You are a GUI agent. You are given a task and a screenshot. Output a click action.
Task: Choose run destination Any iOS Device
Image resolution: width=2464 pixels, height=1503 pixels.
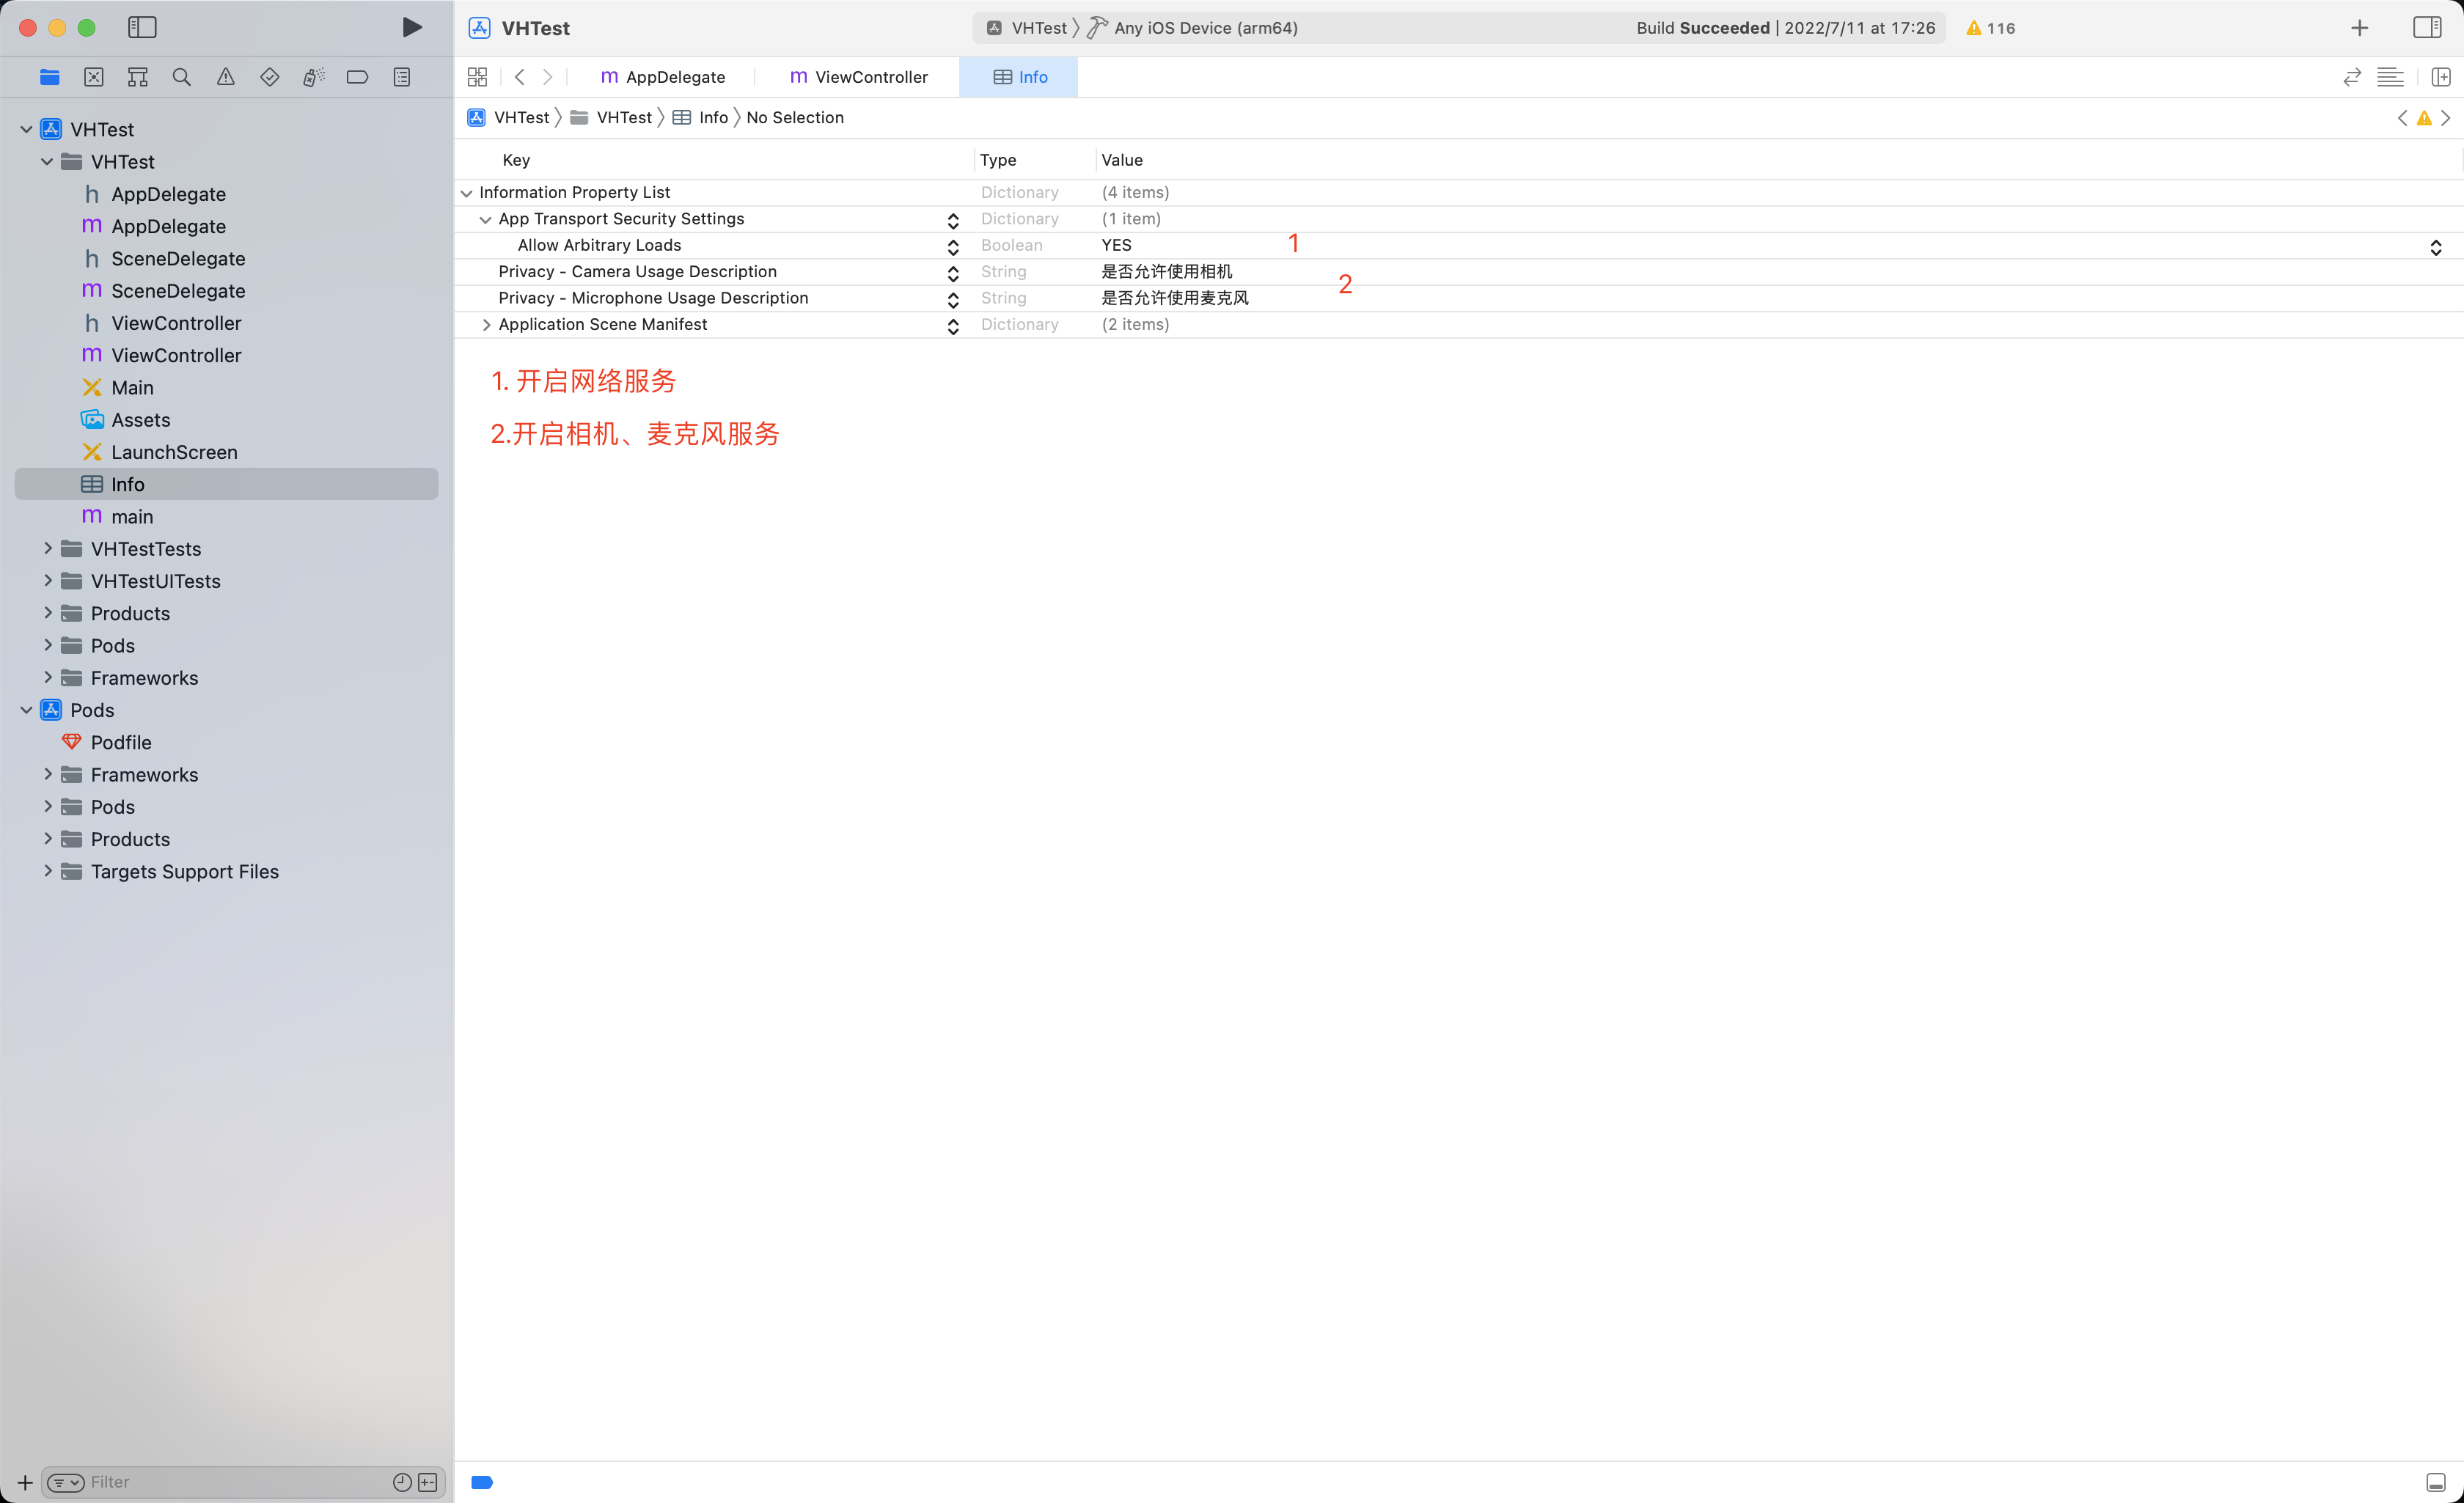tap(1193, 28)
